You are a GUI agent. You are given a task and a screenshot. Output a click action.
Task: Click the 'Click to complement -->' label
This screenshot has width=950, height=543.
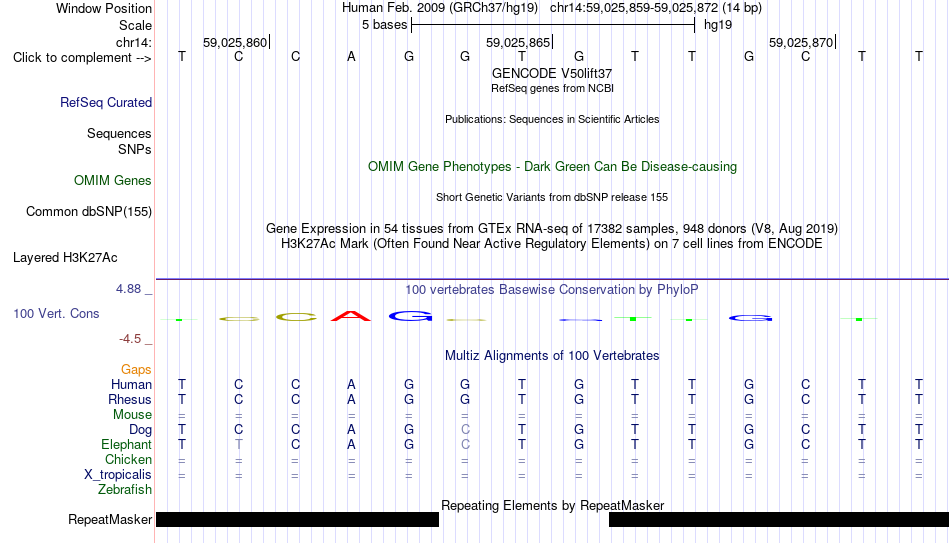[82, 58]
